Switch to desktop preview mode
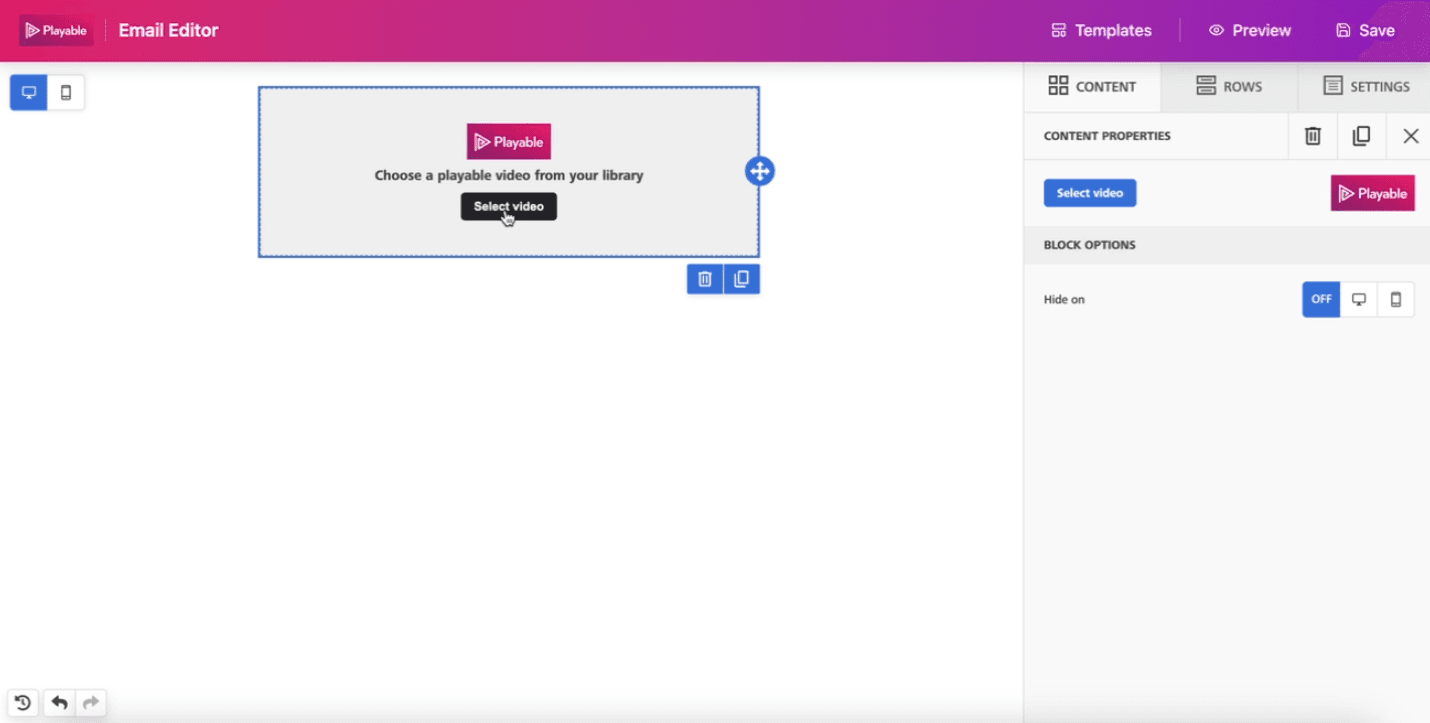The width and height of the screenshot is (1430, 723). click(x=29, y=93)
